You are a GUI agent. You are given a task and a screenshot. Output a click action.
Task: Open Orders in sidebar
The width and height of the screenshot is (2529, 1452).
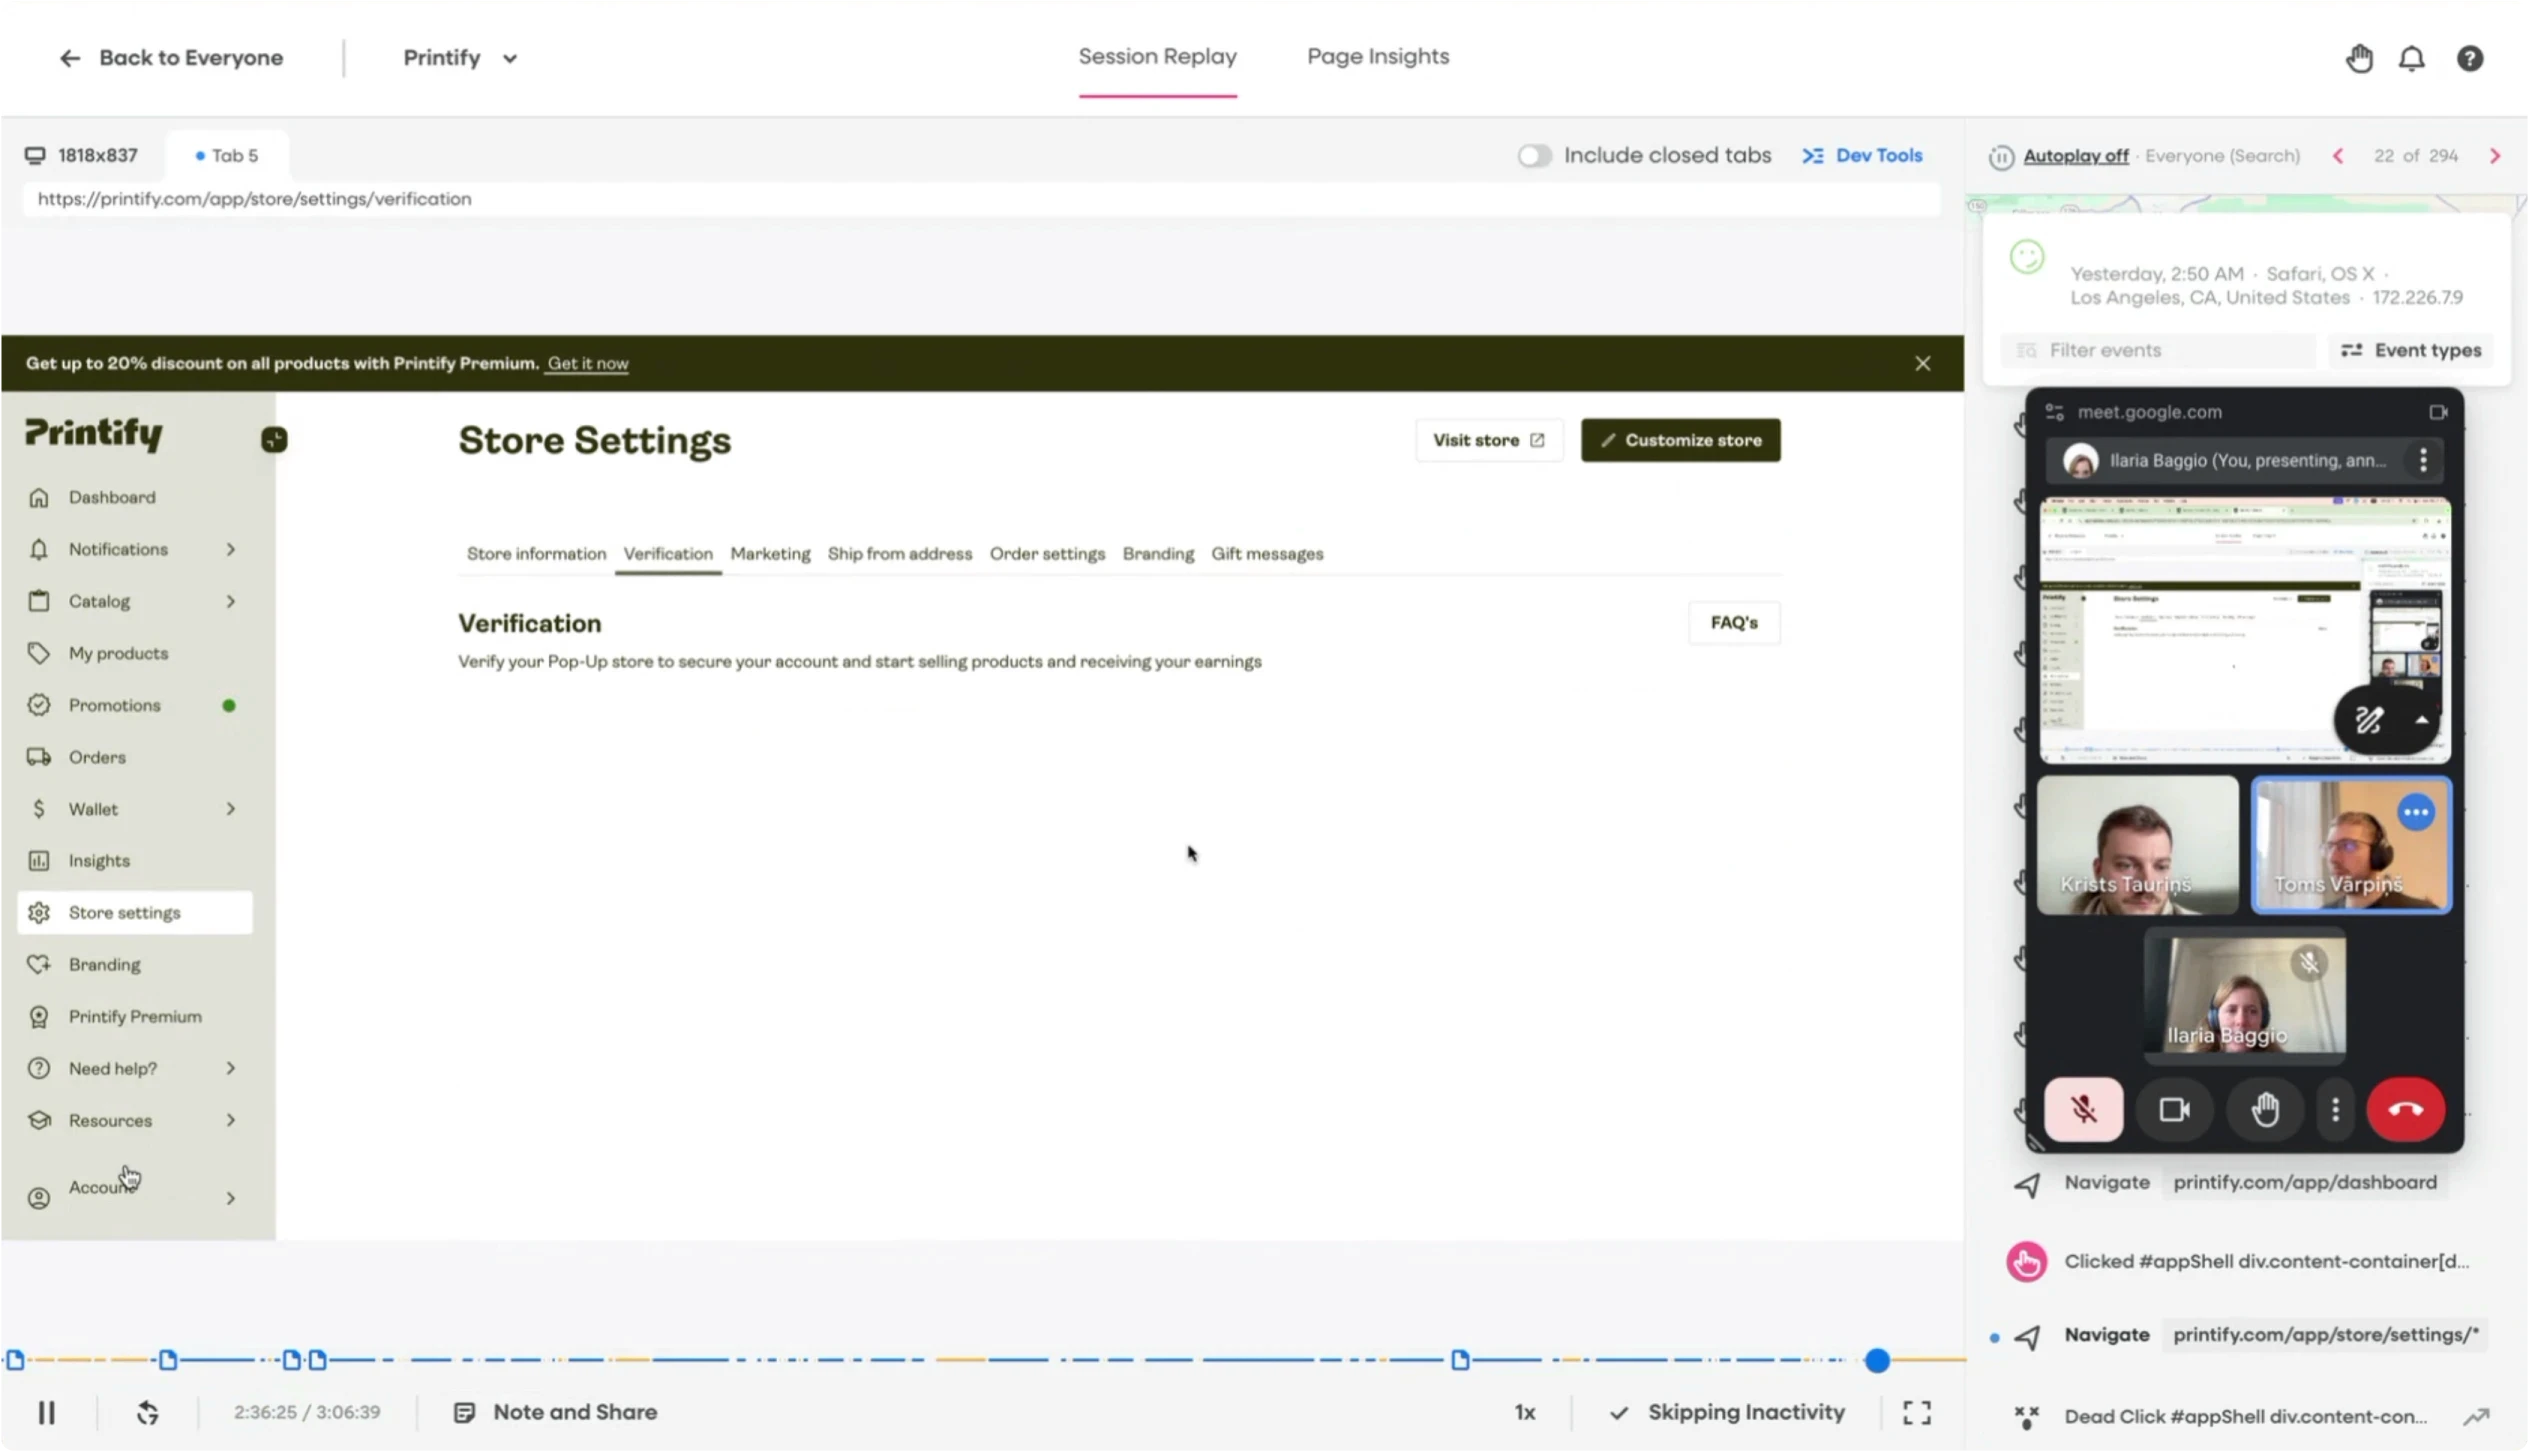(97, 757)
